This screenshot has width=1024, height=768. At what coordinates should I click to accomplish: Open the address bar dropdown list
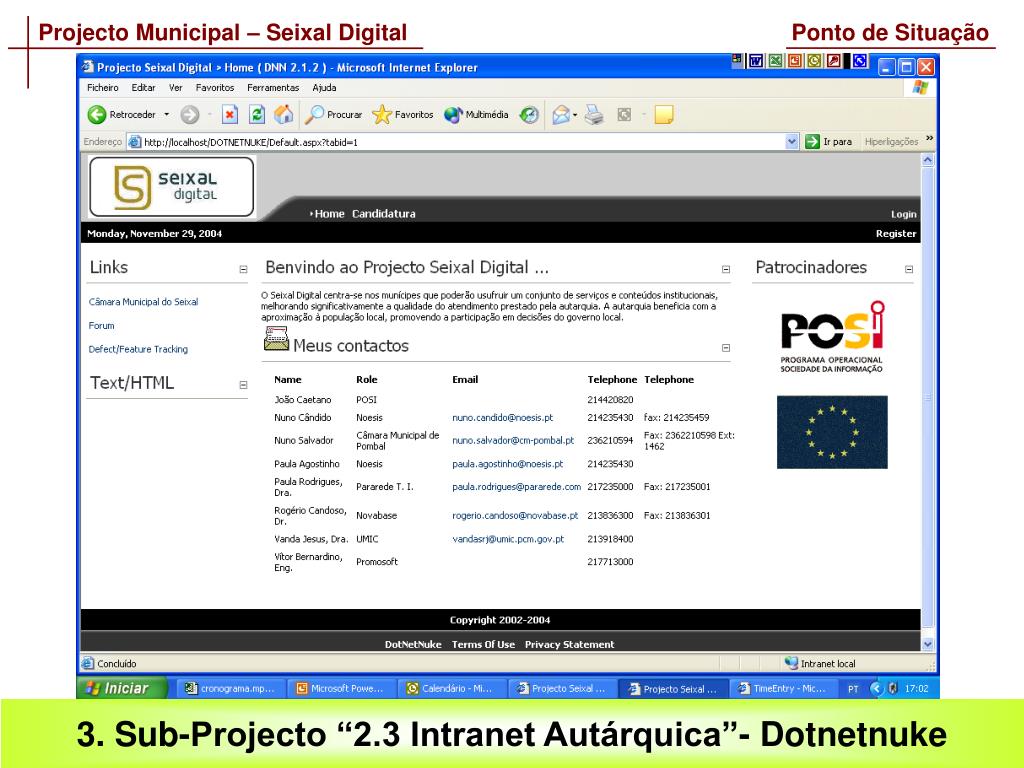tap(792, 142)
